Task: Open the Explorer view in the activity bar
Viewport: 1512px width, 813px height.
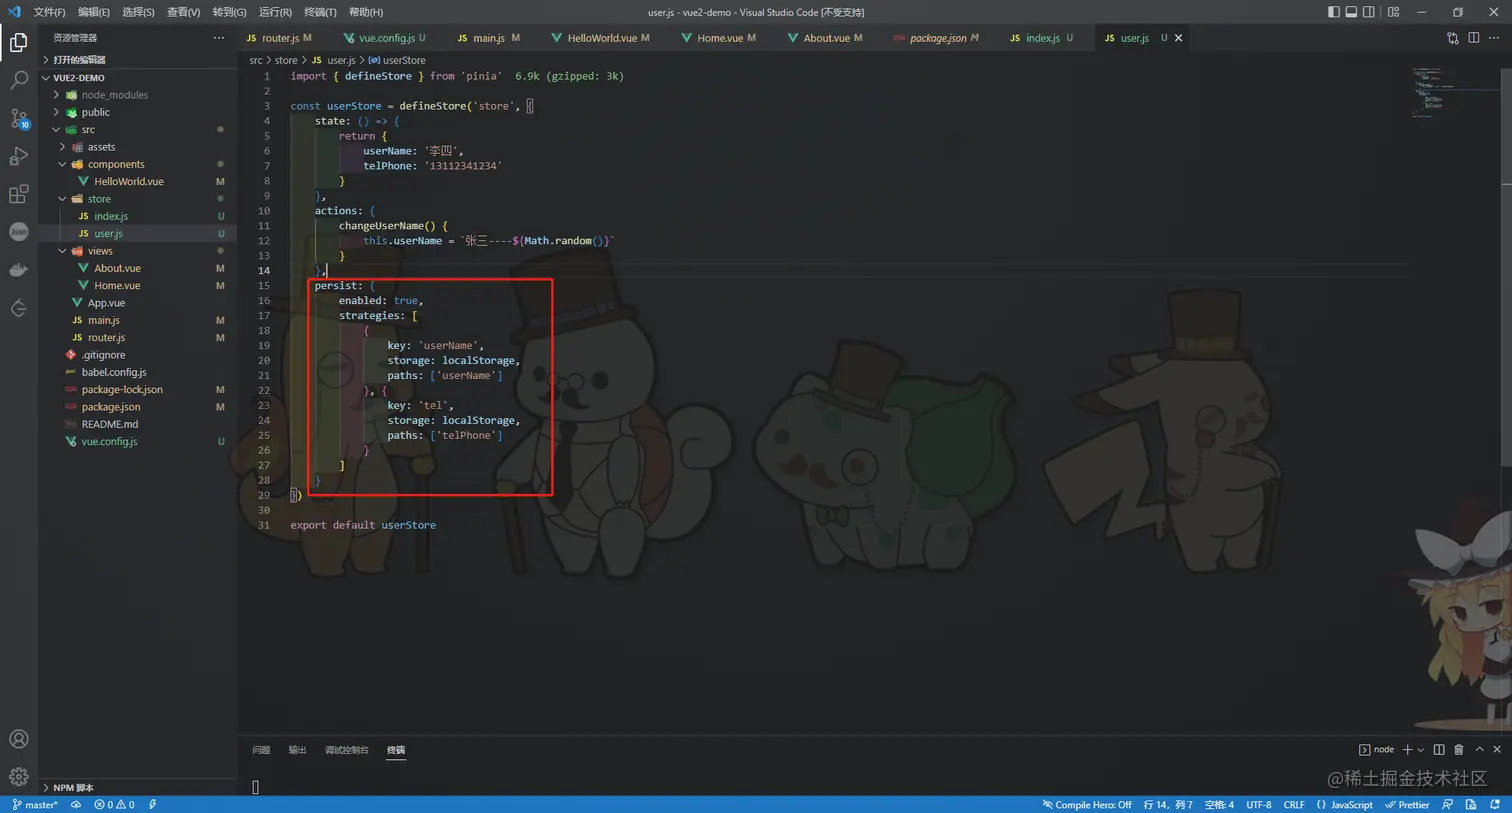Action: 18,42
